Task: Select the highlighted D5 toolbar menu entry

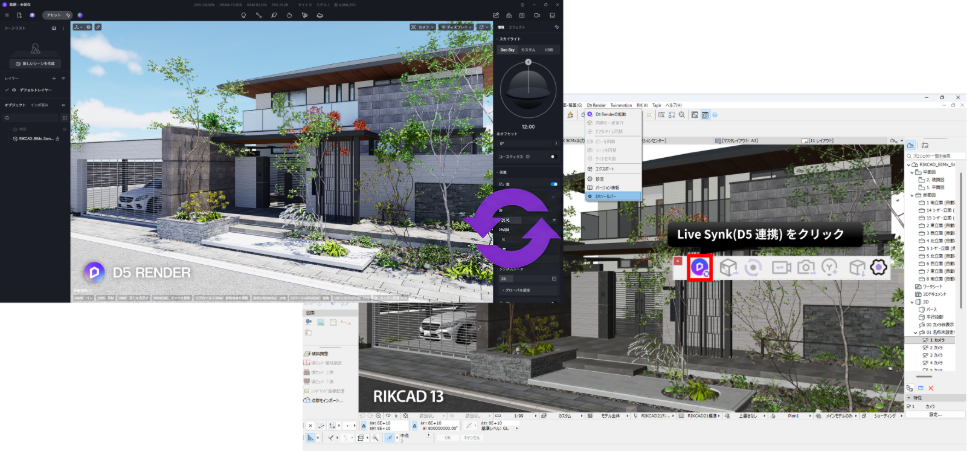Action: click(x=613, y=196)
